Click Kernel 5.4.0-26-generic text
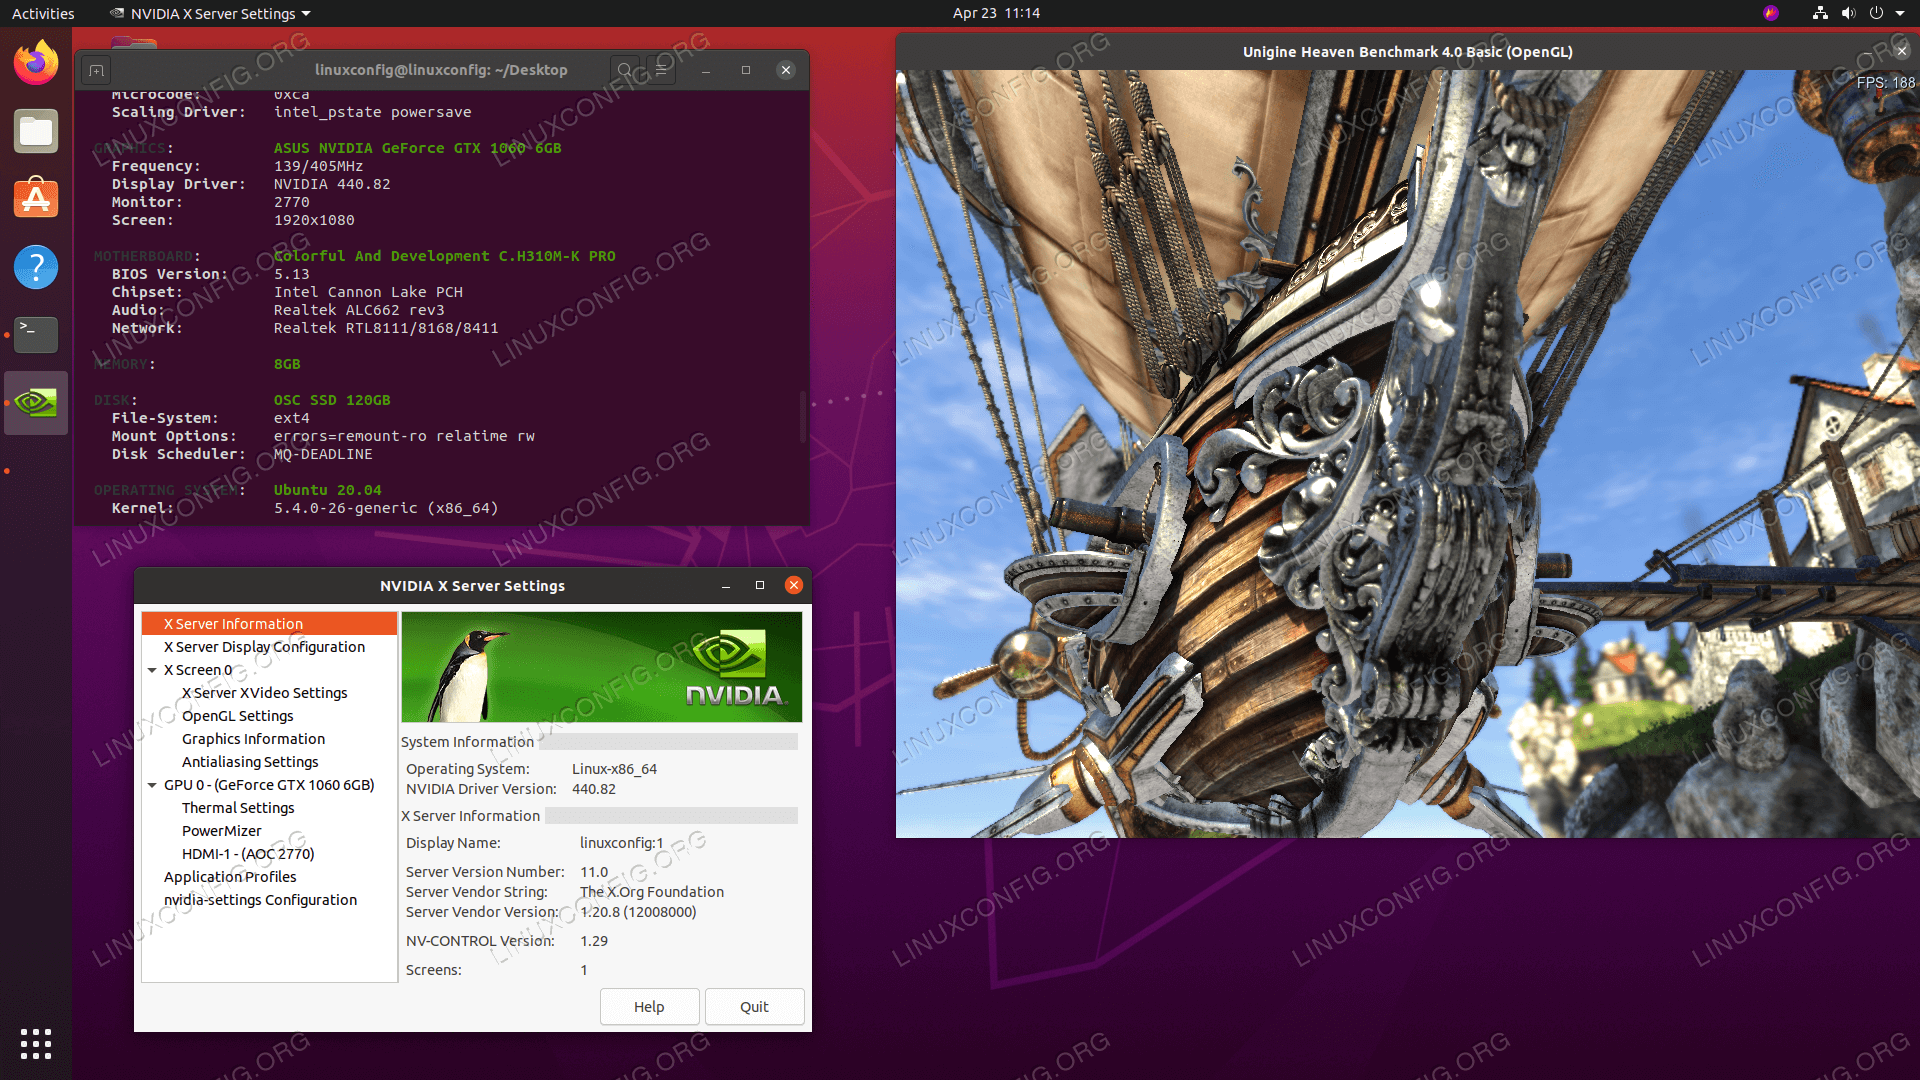The height and width of the screenshot is (1080, 1920). (386, 508)
